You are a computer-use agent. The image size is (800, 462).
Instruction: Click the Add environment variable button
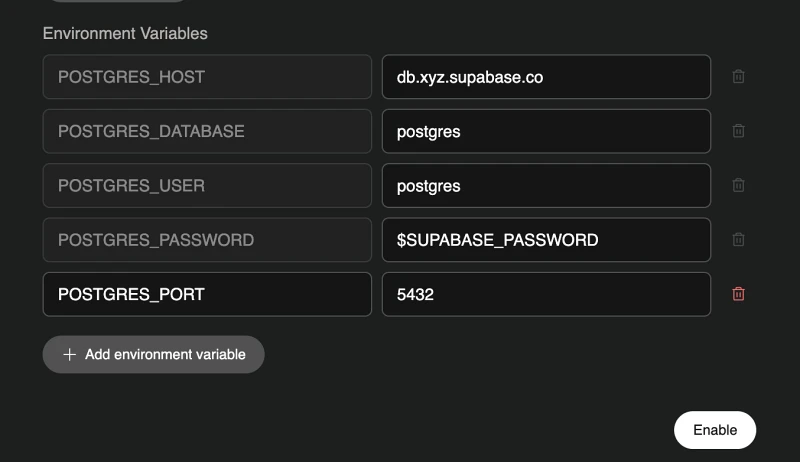point(154,354)
